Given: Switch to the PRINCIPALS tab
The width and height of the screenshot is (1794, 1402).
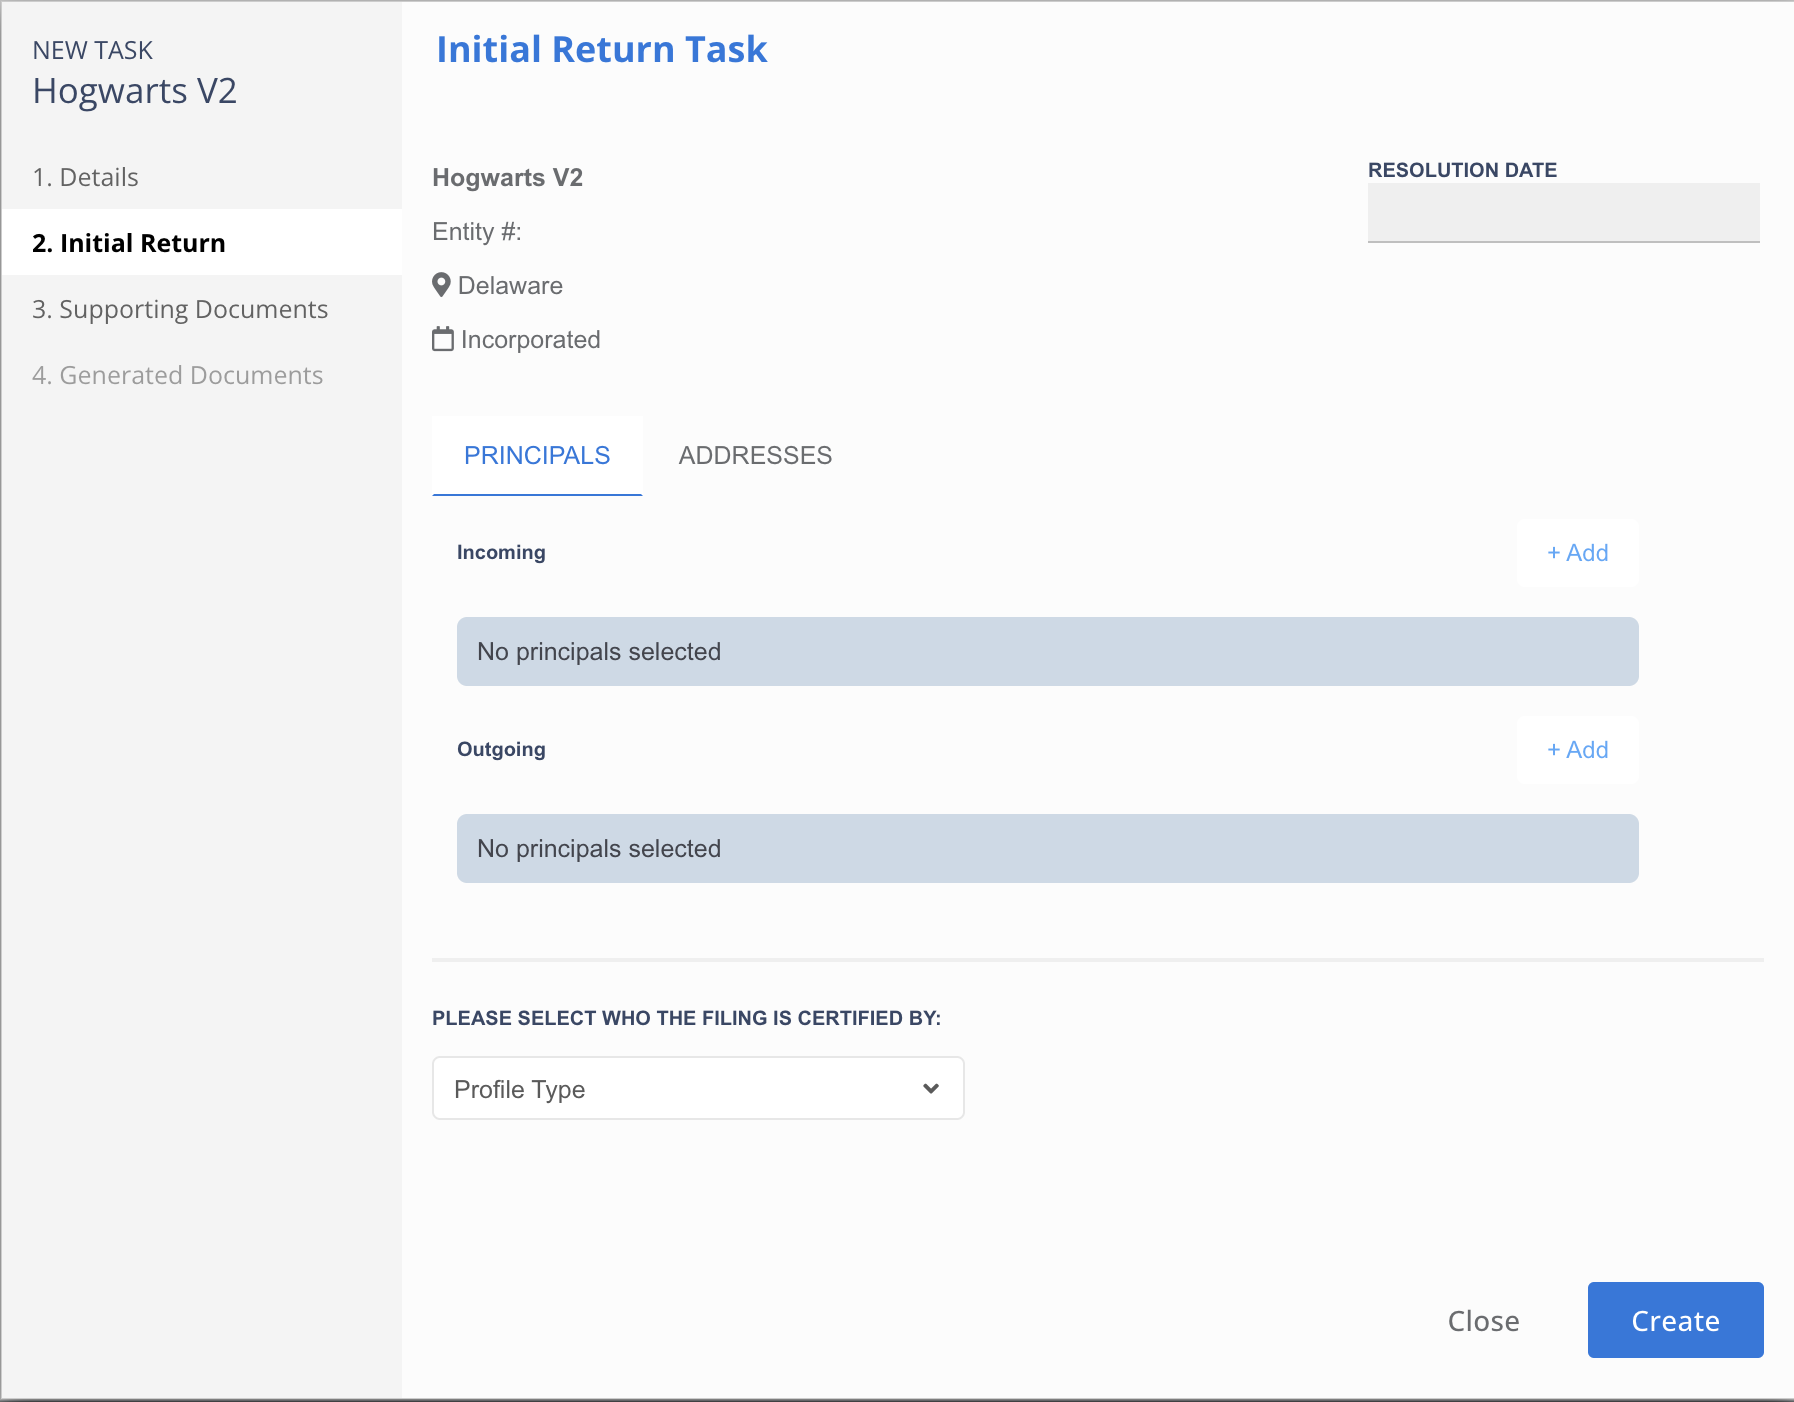Looking at the screenshot, I should (x=537, y=455).
